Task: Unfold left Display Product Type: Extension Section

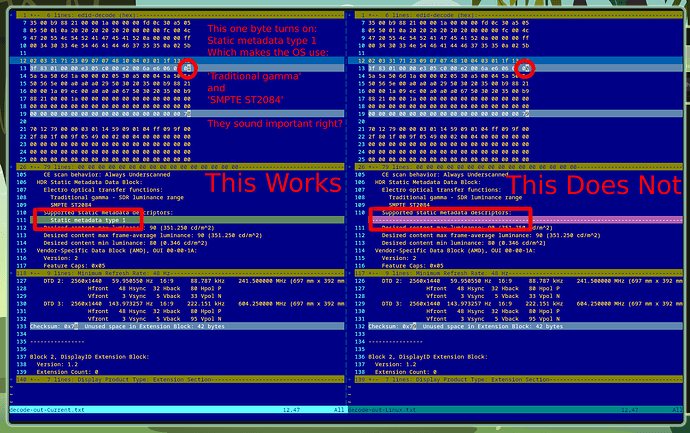Action: coord(180,379)
